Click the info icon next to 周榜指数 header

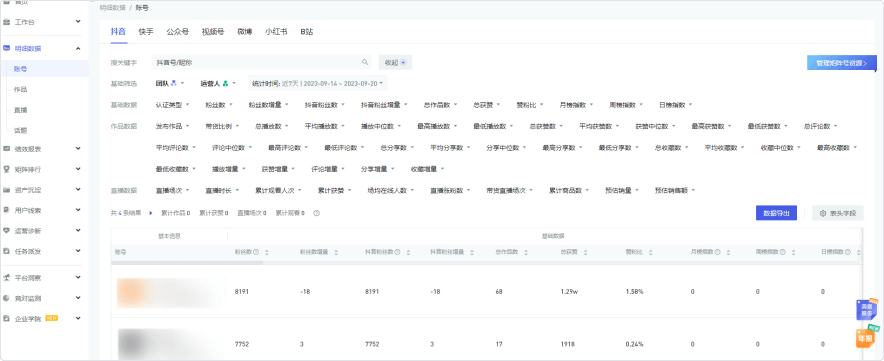[783, 252]
